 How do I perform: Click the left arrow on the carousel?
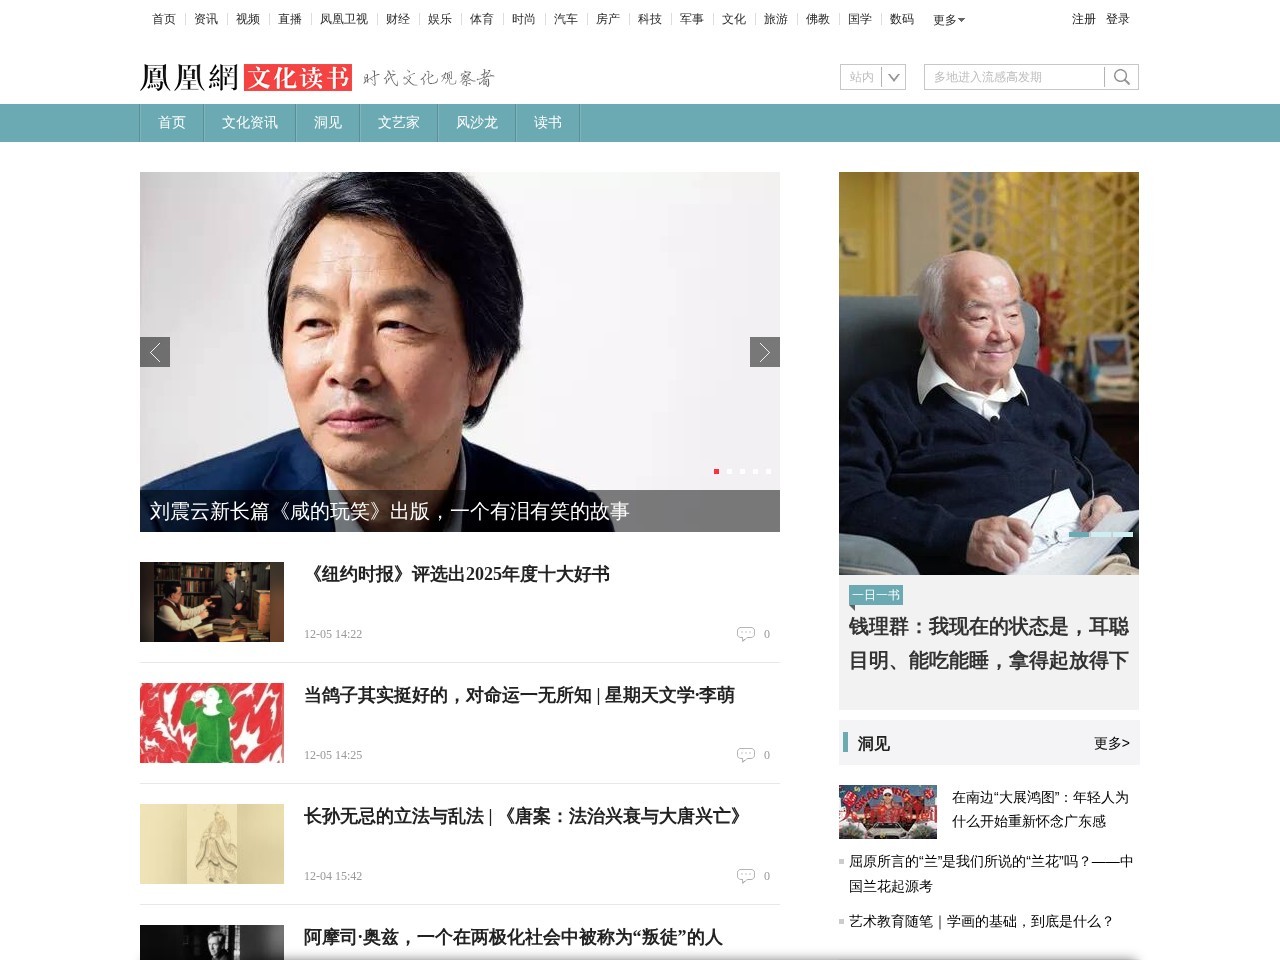pyautogui.click(x=155, y=352)
